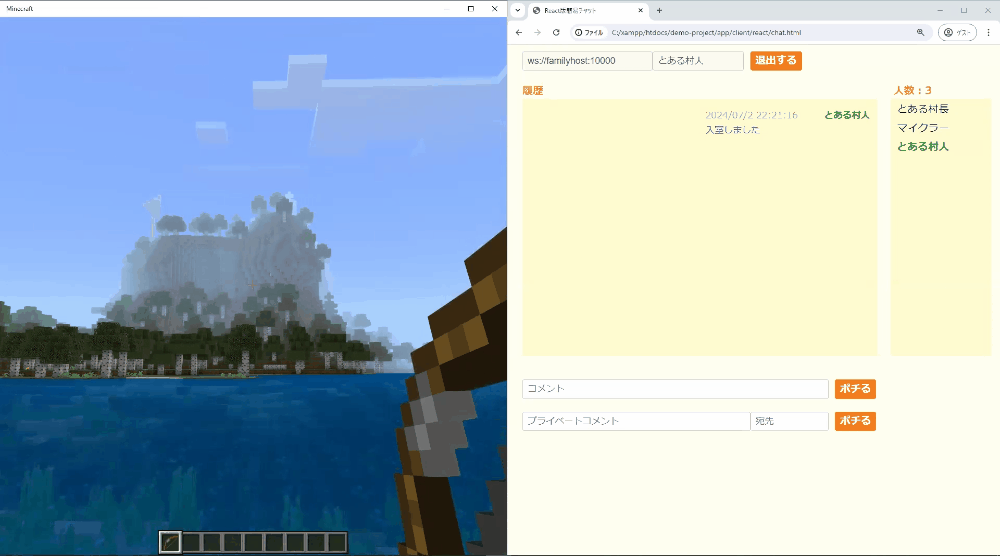This screenshot has height=556, width=1000.
Task: Click the browser back arrow
Action: coord(518,32)
